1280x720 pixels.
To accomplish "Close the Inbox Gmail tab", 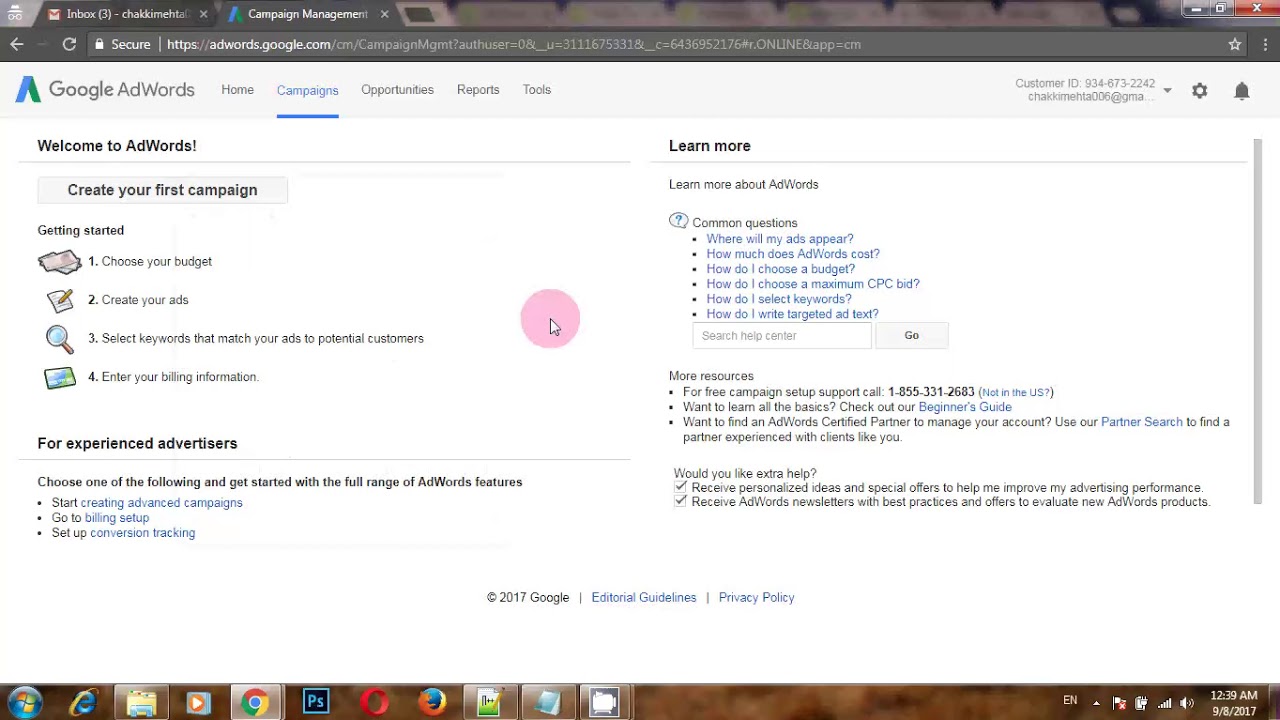I will coord(204,14).
